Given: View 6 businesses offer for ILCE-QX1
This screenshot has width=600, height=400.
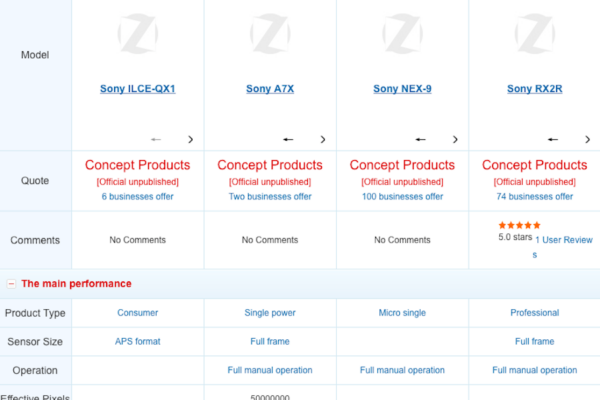Looking at the screenshot, I should pyautogui.click(x=138, y=197).
